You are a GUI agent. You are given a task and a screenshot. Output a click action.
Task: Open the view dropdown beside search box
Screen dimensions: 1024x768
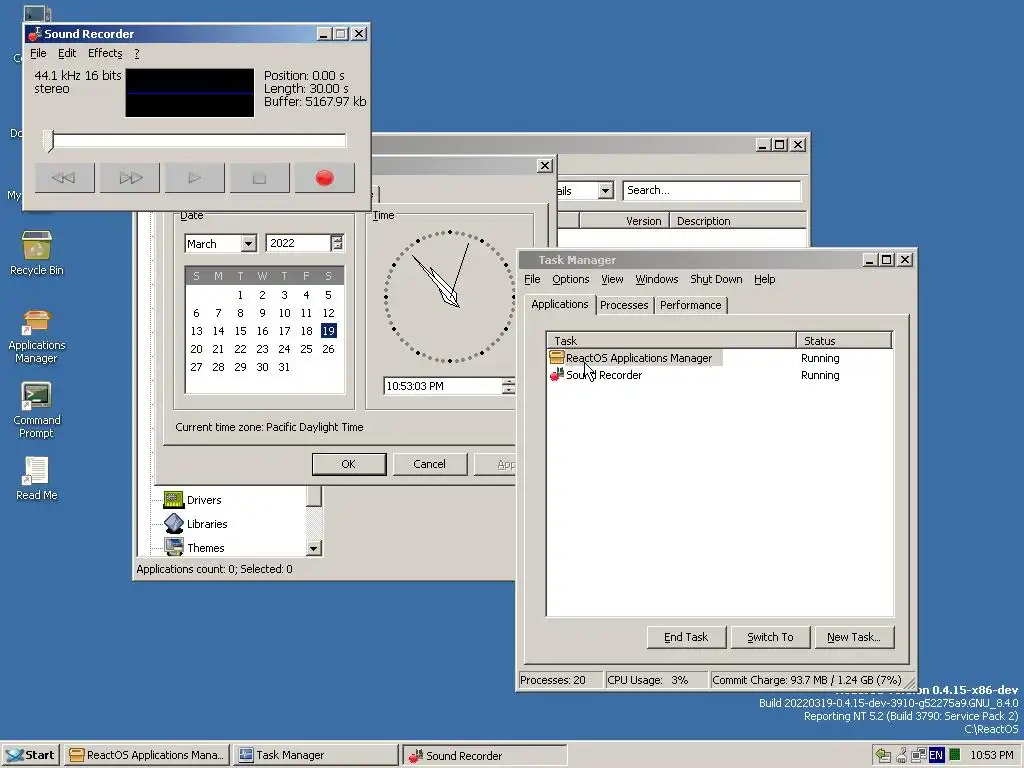click(x=605, y=191)
